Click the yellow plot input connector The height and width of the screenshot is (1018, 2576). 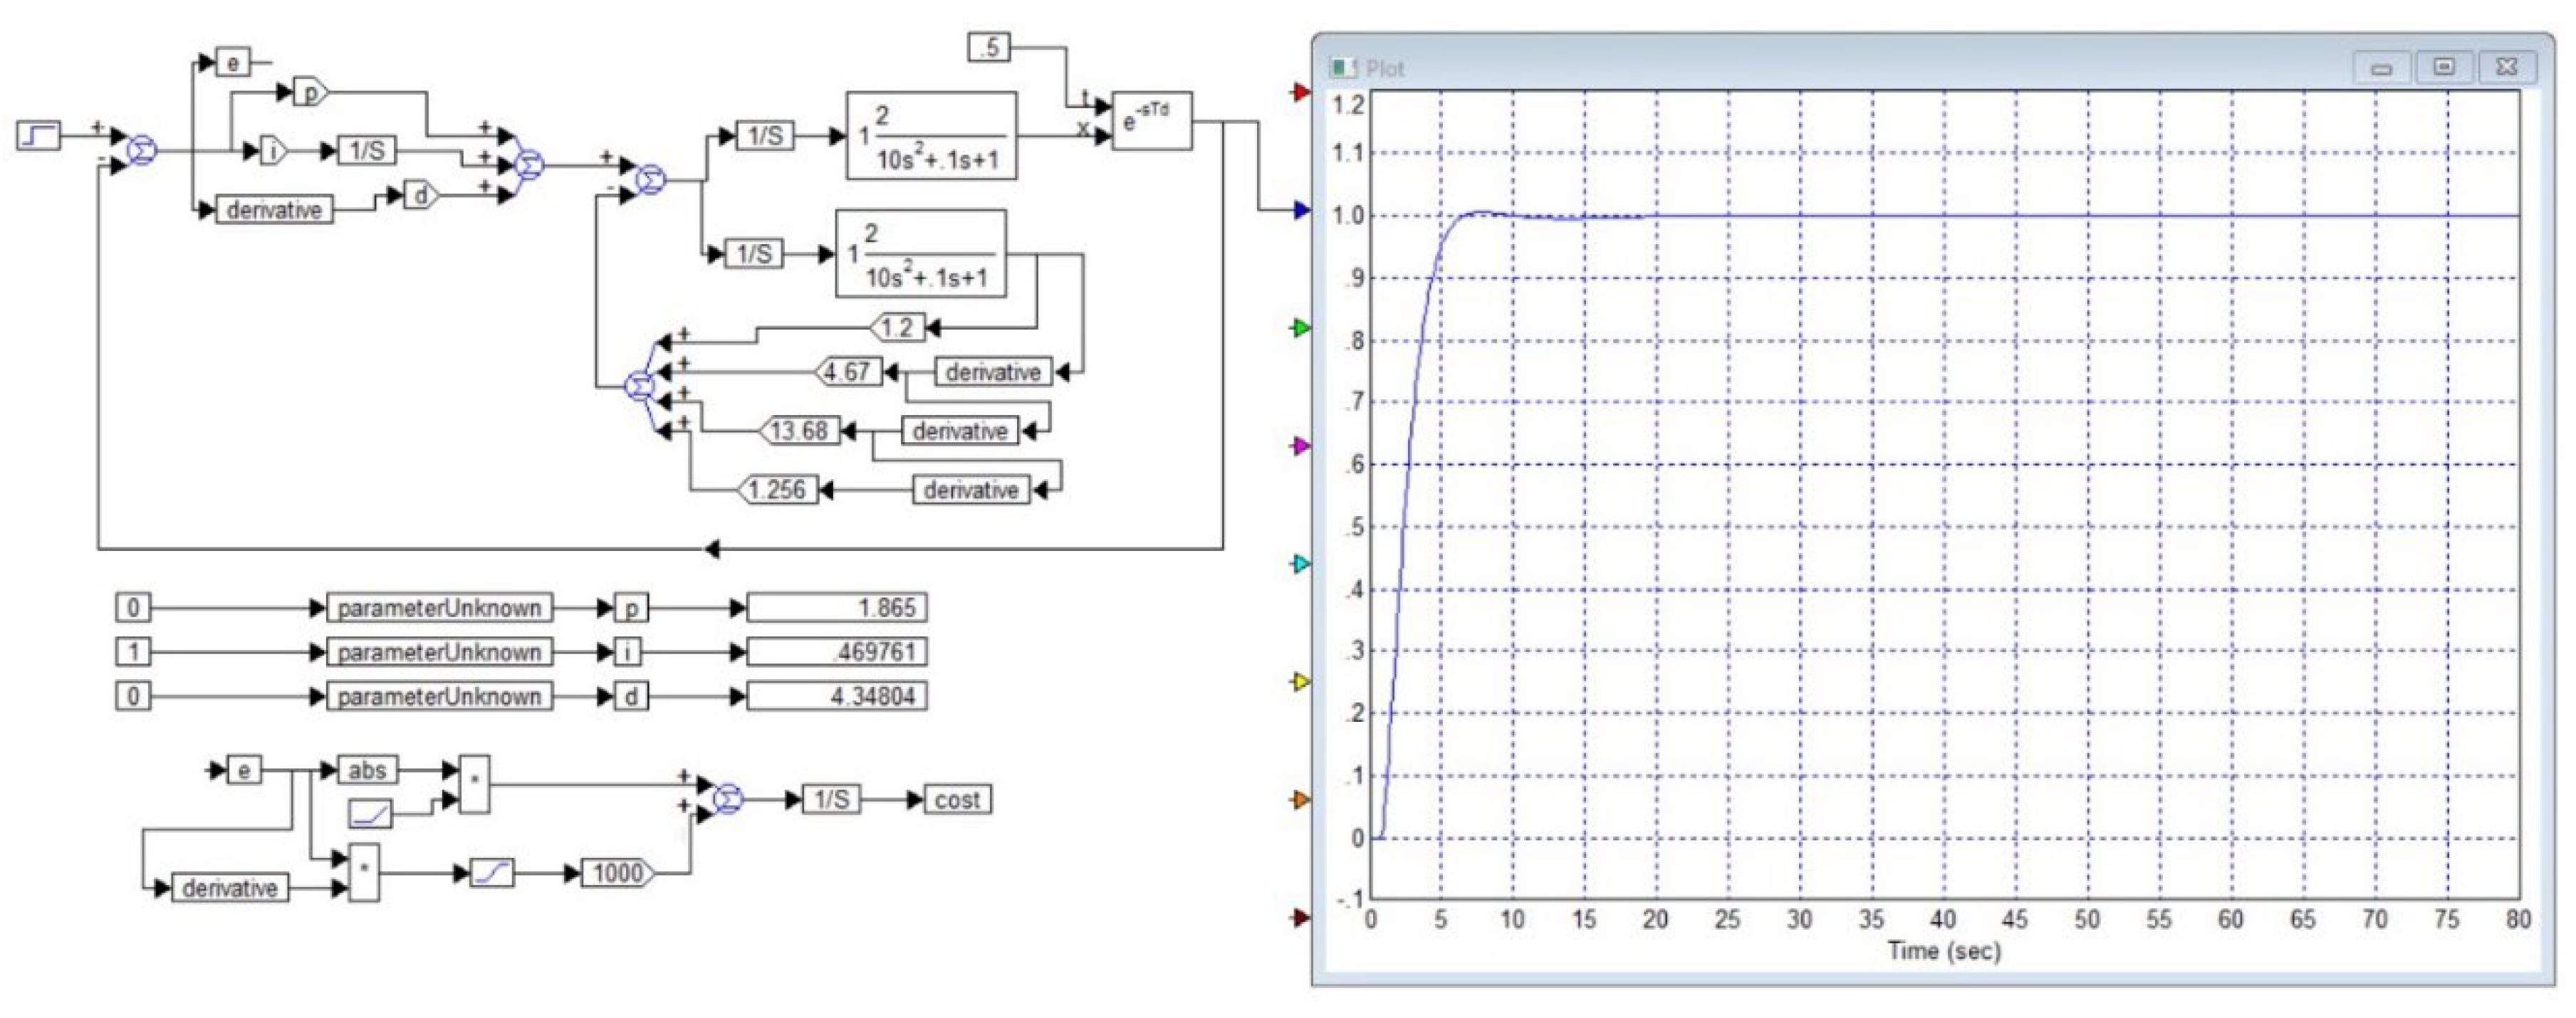(x=1300, y=682)
